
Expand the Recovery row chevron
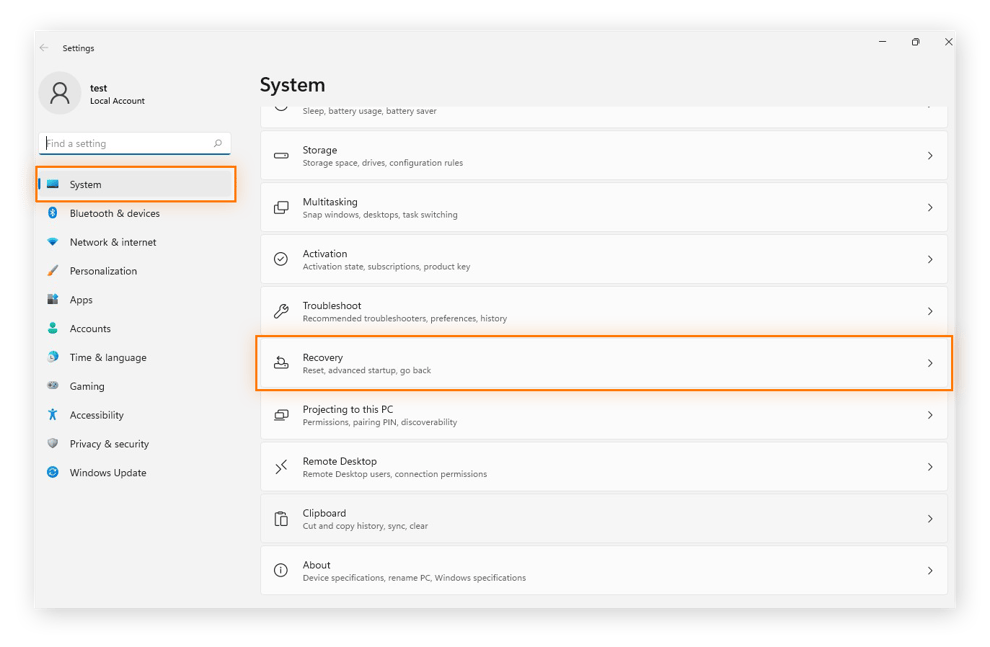pos(930,363)
